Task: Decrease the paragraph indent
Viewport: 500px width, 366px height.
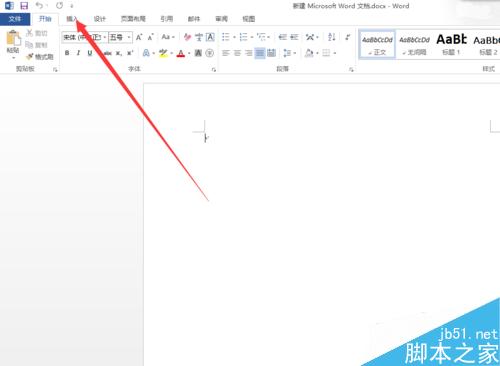Action: click(283, 37)
